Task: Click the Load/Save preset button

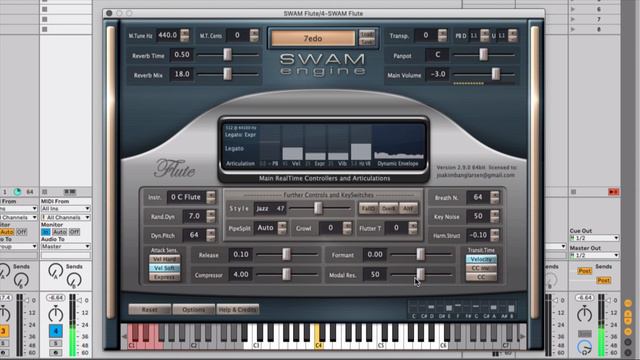Action: point(367,38)
